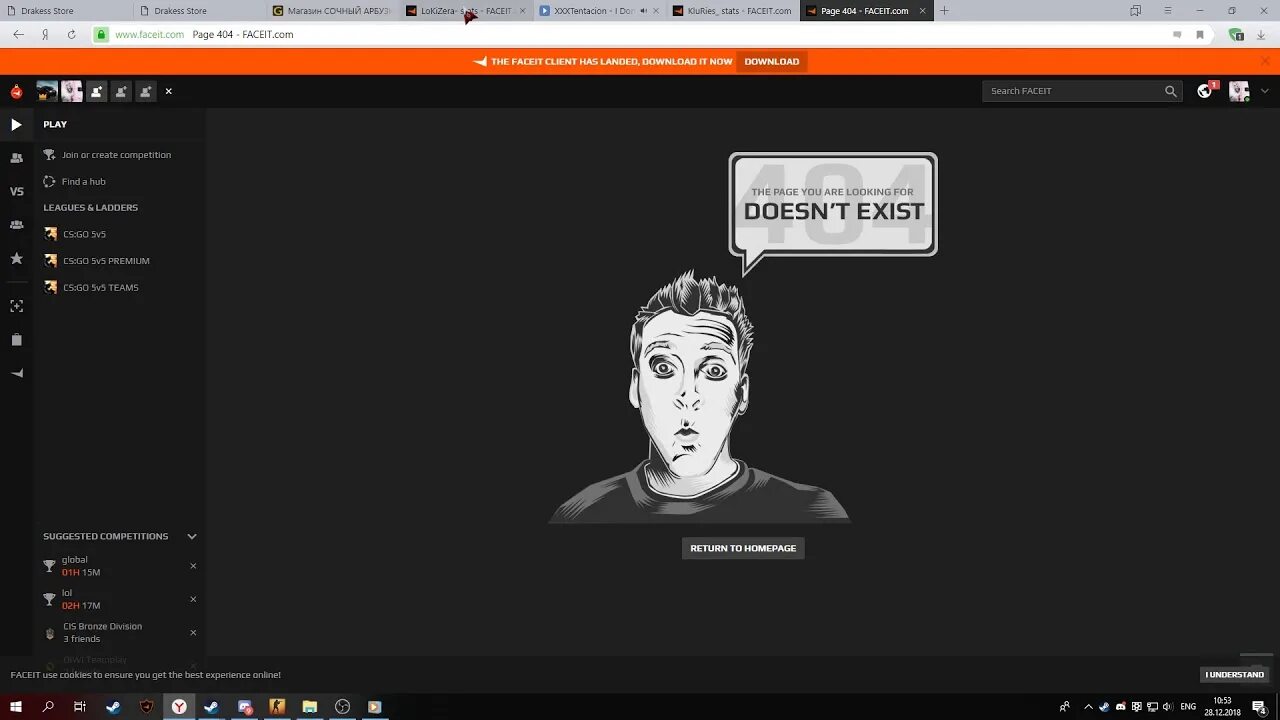Click the search magnifier in Search FACEIT
The width and height of the screenshot is (1280, 720).
[1171, 91]
